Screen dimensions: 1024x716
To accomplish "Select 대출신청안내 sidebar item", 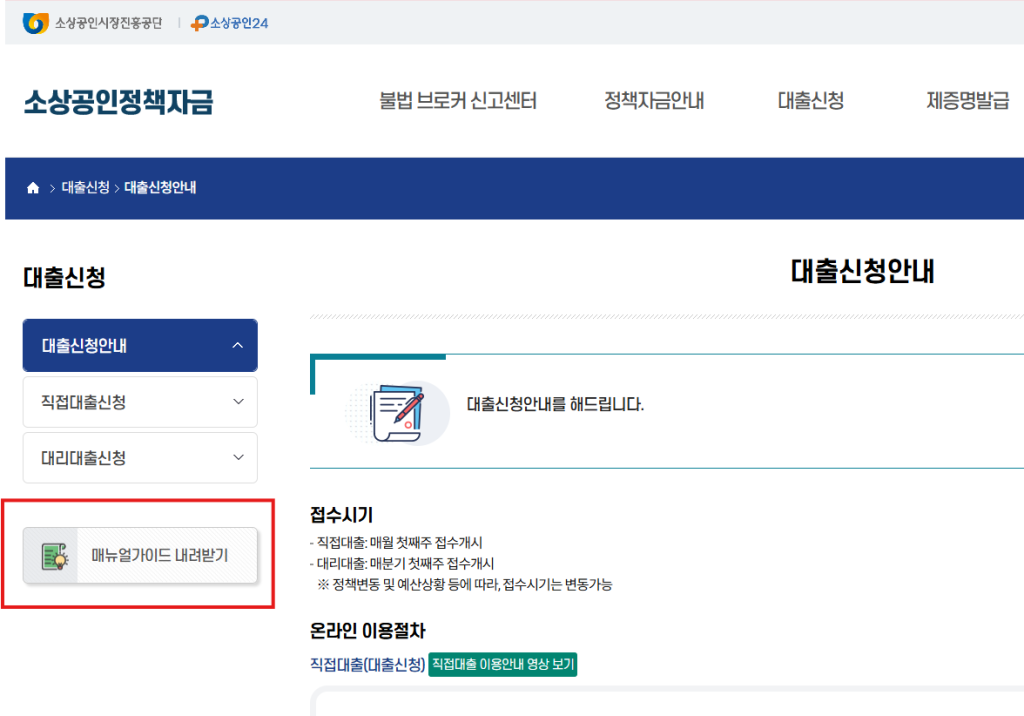I will point(140,346).
